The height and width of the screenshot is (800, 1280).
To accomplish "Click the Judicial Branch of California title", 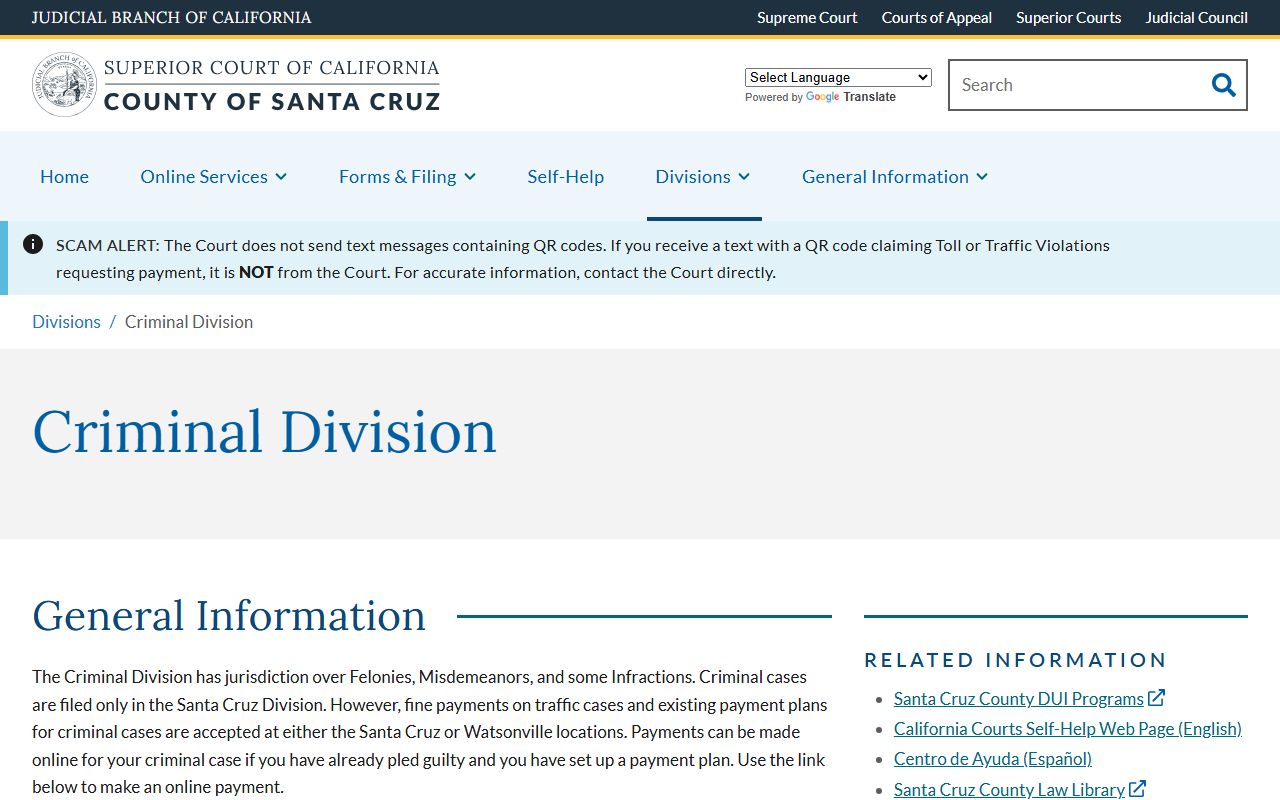I will pos(171,17).
